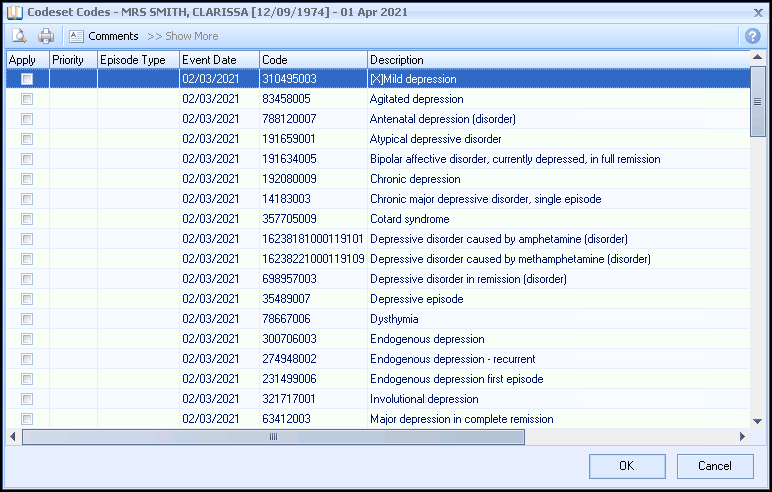Image resolution: width=772 pixels, height=492 pixels.
Task: Open print preview from the toolbar
Action: (20, 36)
